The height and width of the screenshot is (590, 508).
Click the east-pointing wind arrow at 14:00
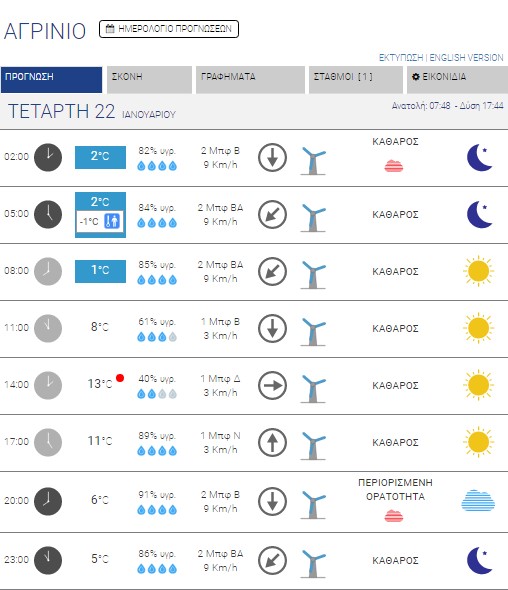[272, 385]
